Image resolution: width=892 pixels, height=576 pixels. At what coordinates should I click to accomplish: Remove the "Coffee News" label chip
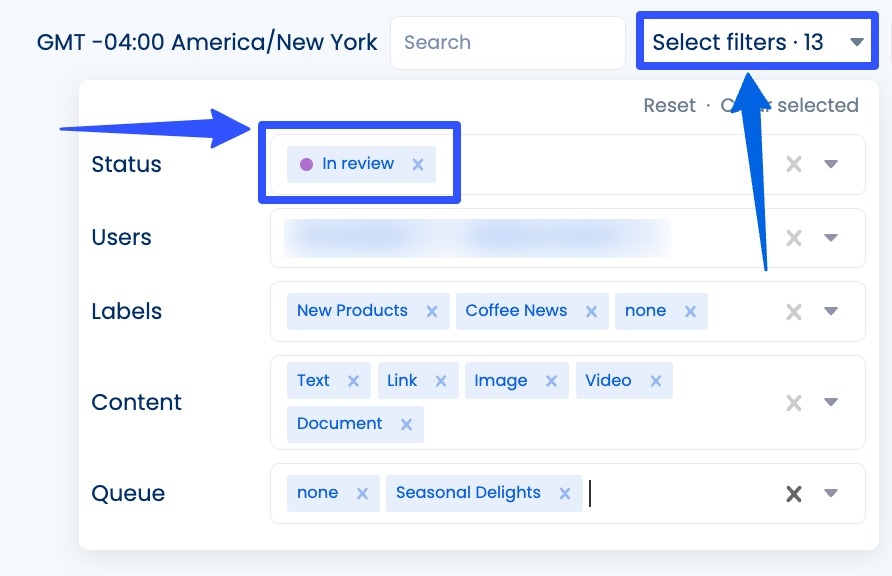[591, 311]
